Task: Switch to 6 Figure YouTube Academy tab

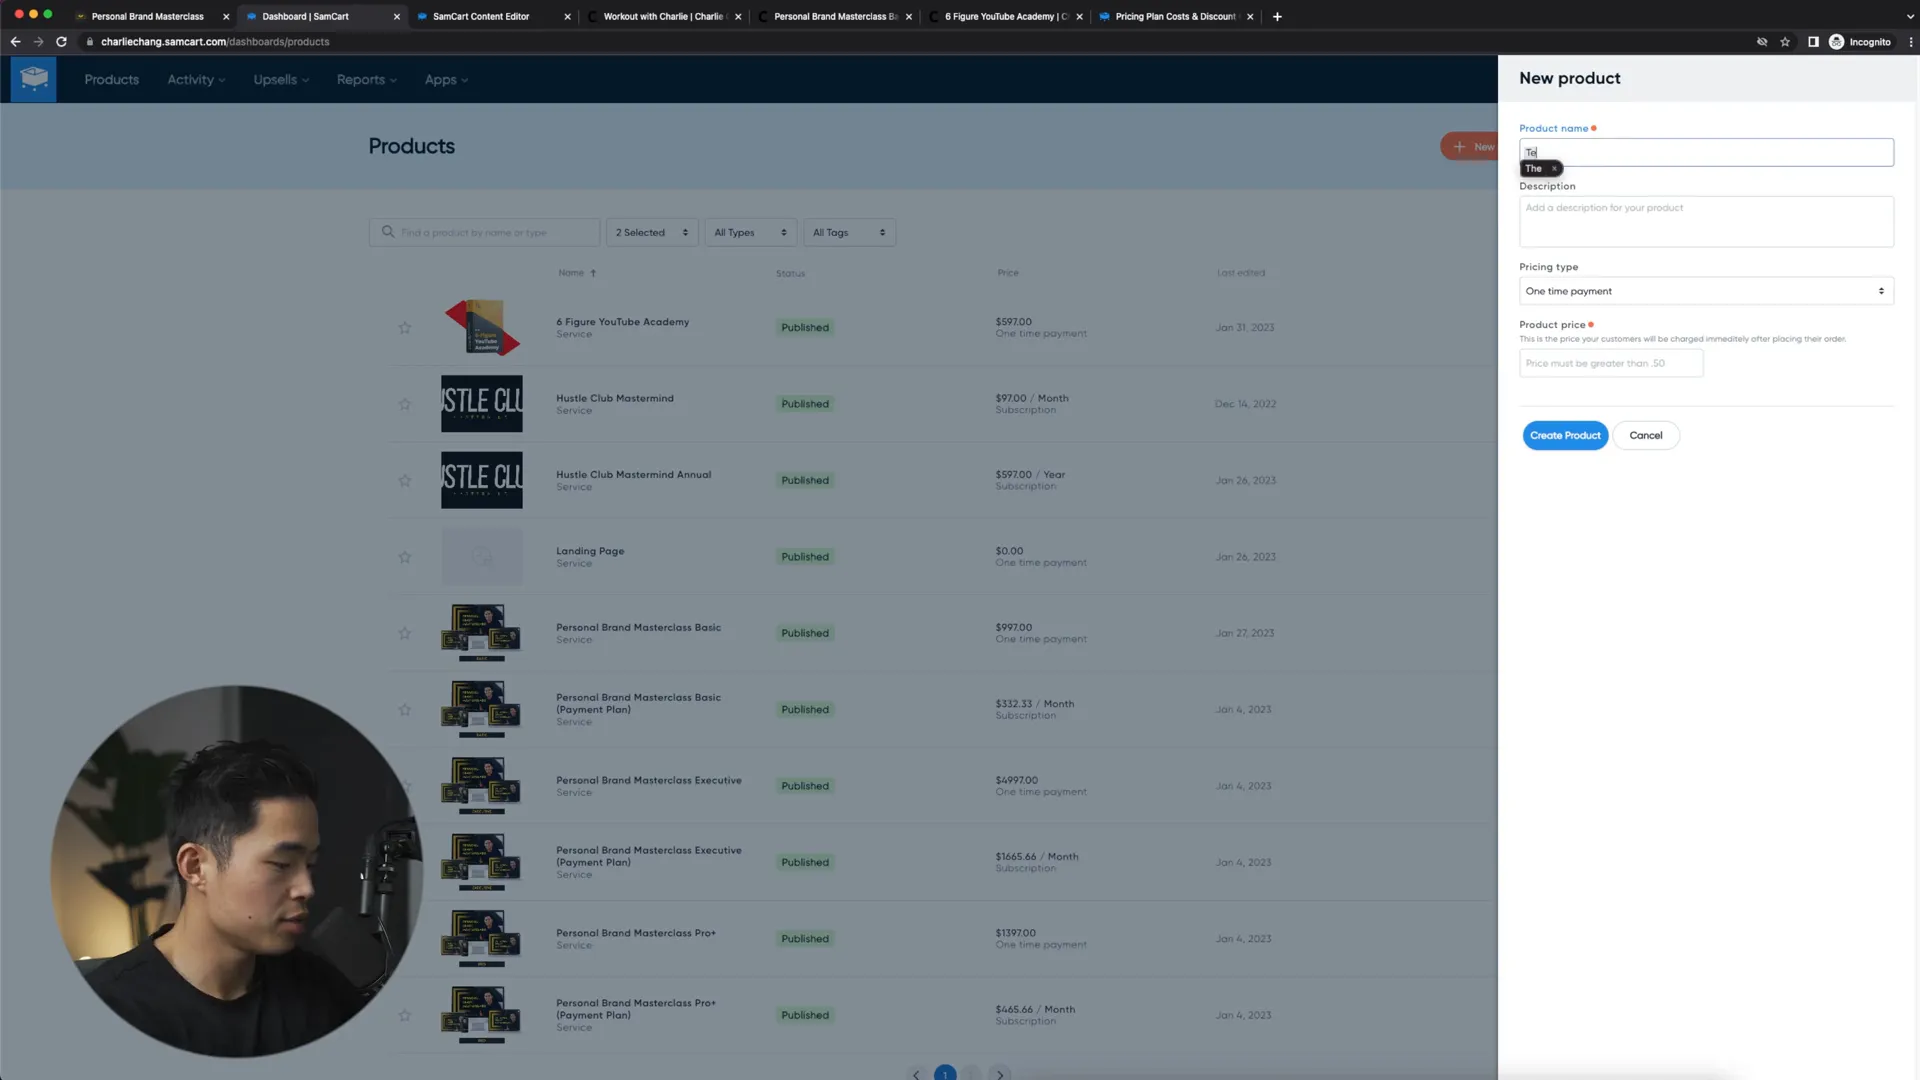Action: click(1006, 17)
